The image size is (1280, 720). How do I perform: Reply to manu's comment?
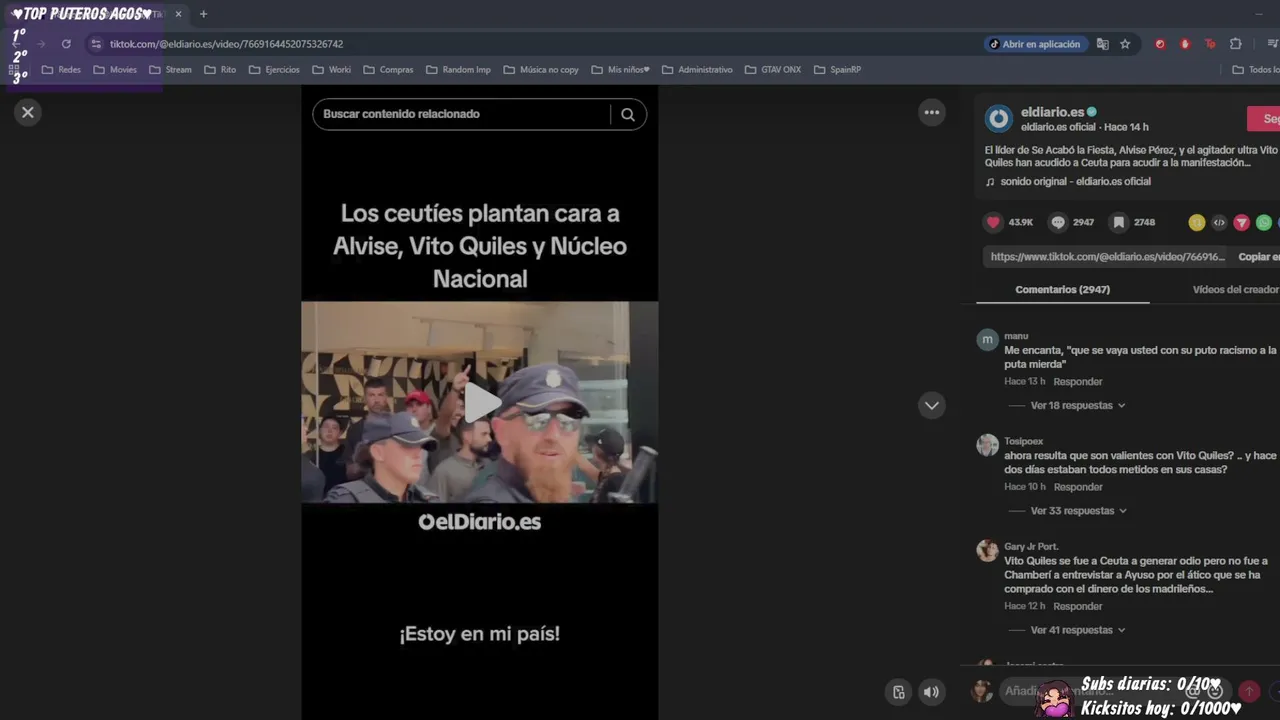click(x=1078, y=382)
